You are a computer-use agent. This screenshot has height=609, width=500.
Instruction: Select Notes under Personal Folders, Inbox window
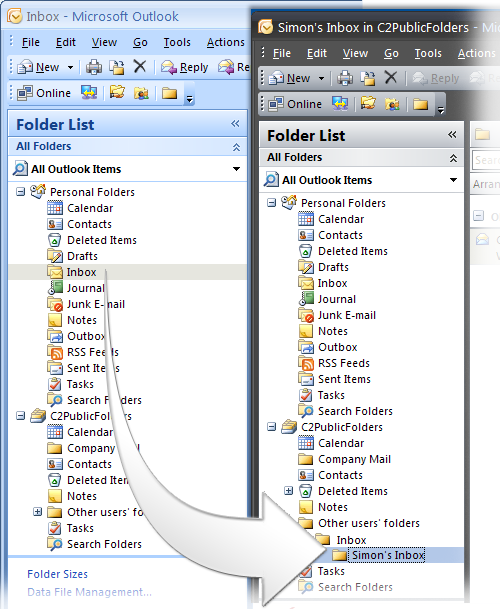click(72, 320)
